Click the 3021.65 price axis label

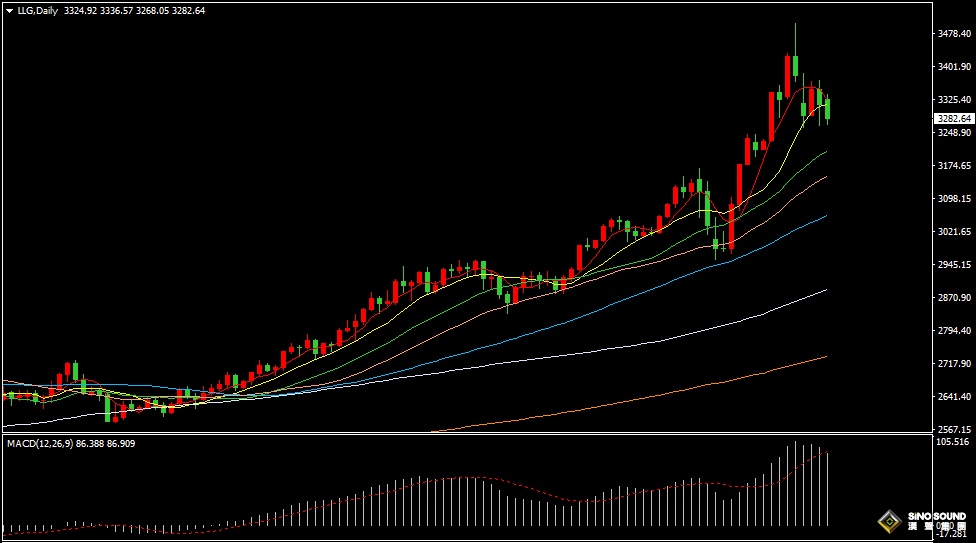tap(956, 231)
